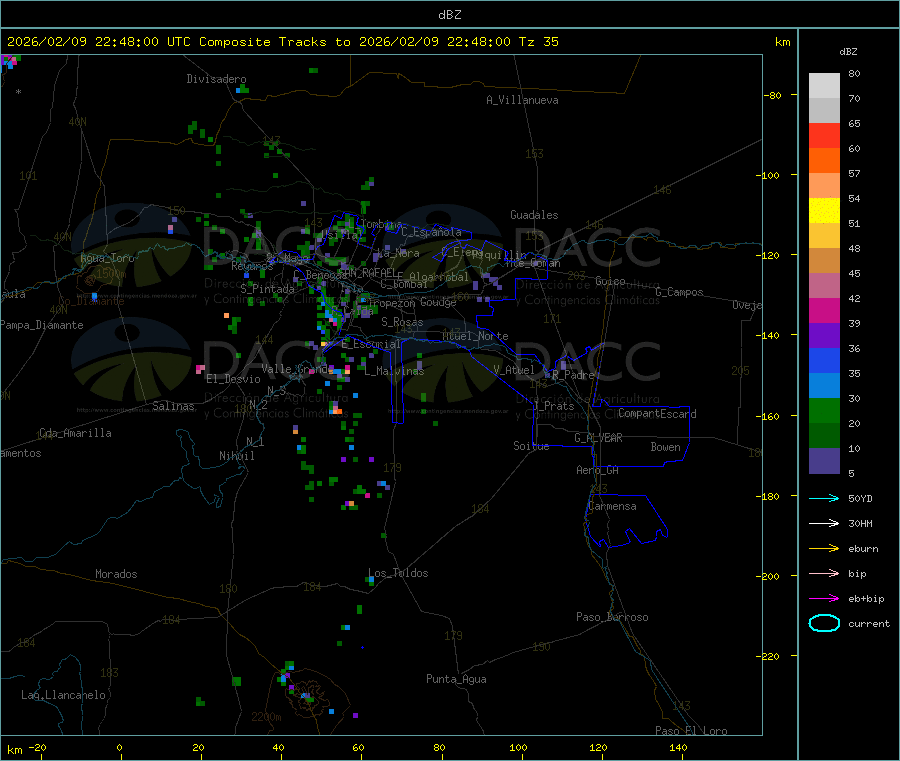900x761 pixels.
Task: Click the Goudge map label
Action: [439, 302]
